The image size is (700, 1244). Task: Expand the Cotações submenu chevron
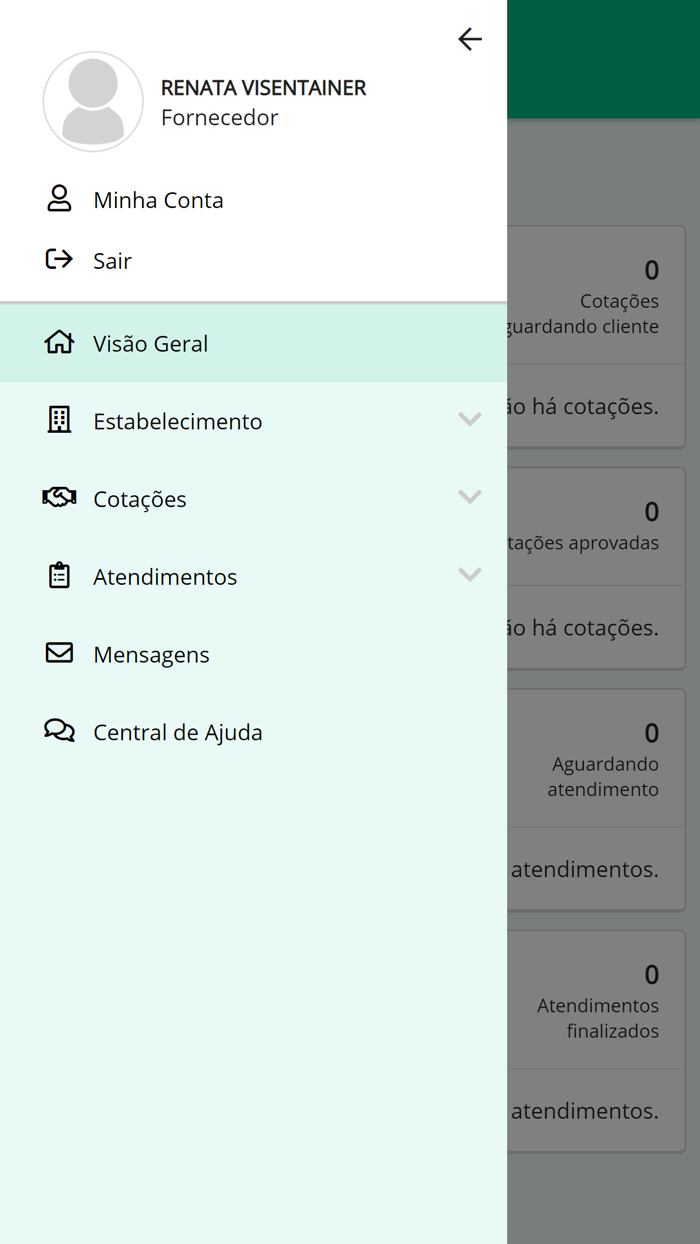coord(470,497)
